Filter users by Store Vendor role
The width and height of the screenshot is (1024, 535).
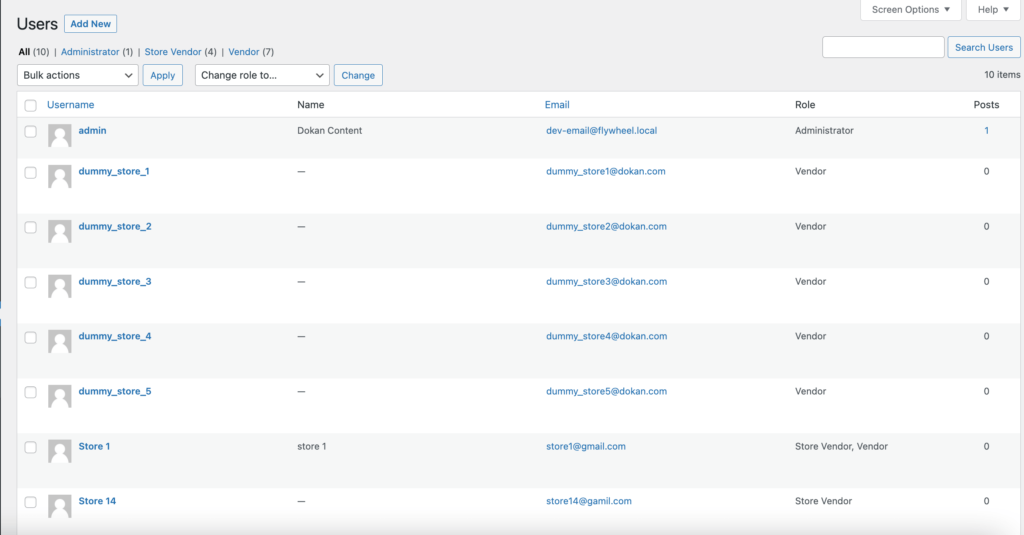(173, 52)
